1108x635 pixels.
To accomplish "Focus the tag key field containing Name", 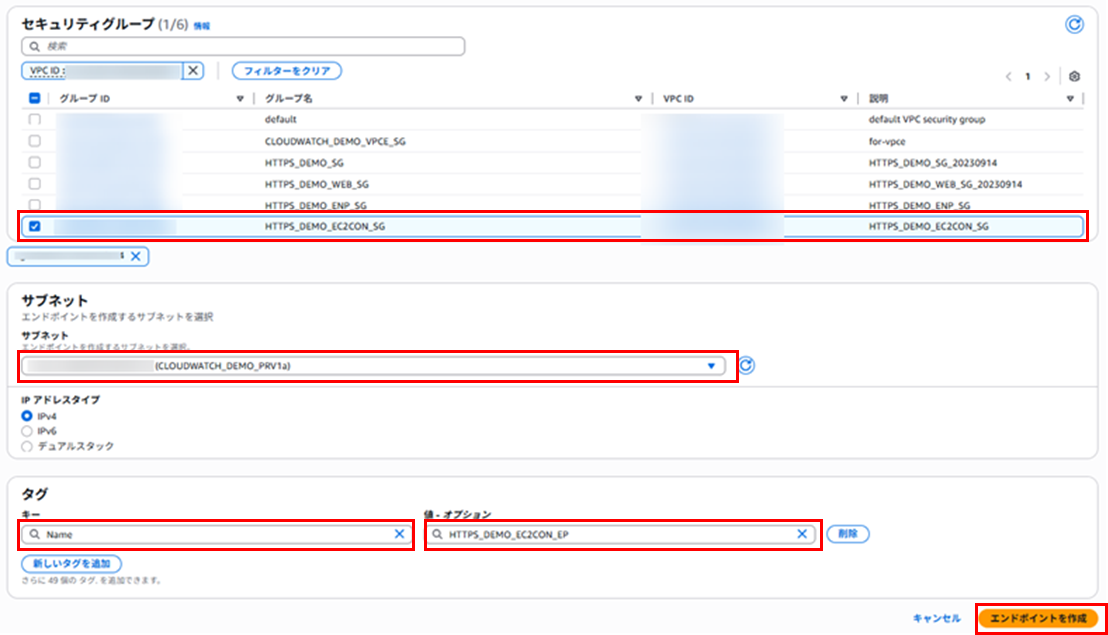I will point(217,534).
